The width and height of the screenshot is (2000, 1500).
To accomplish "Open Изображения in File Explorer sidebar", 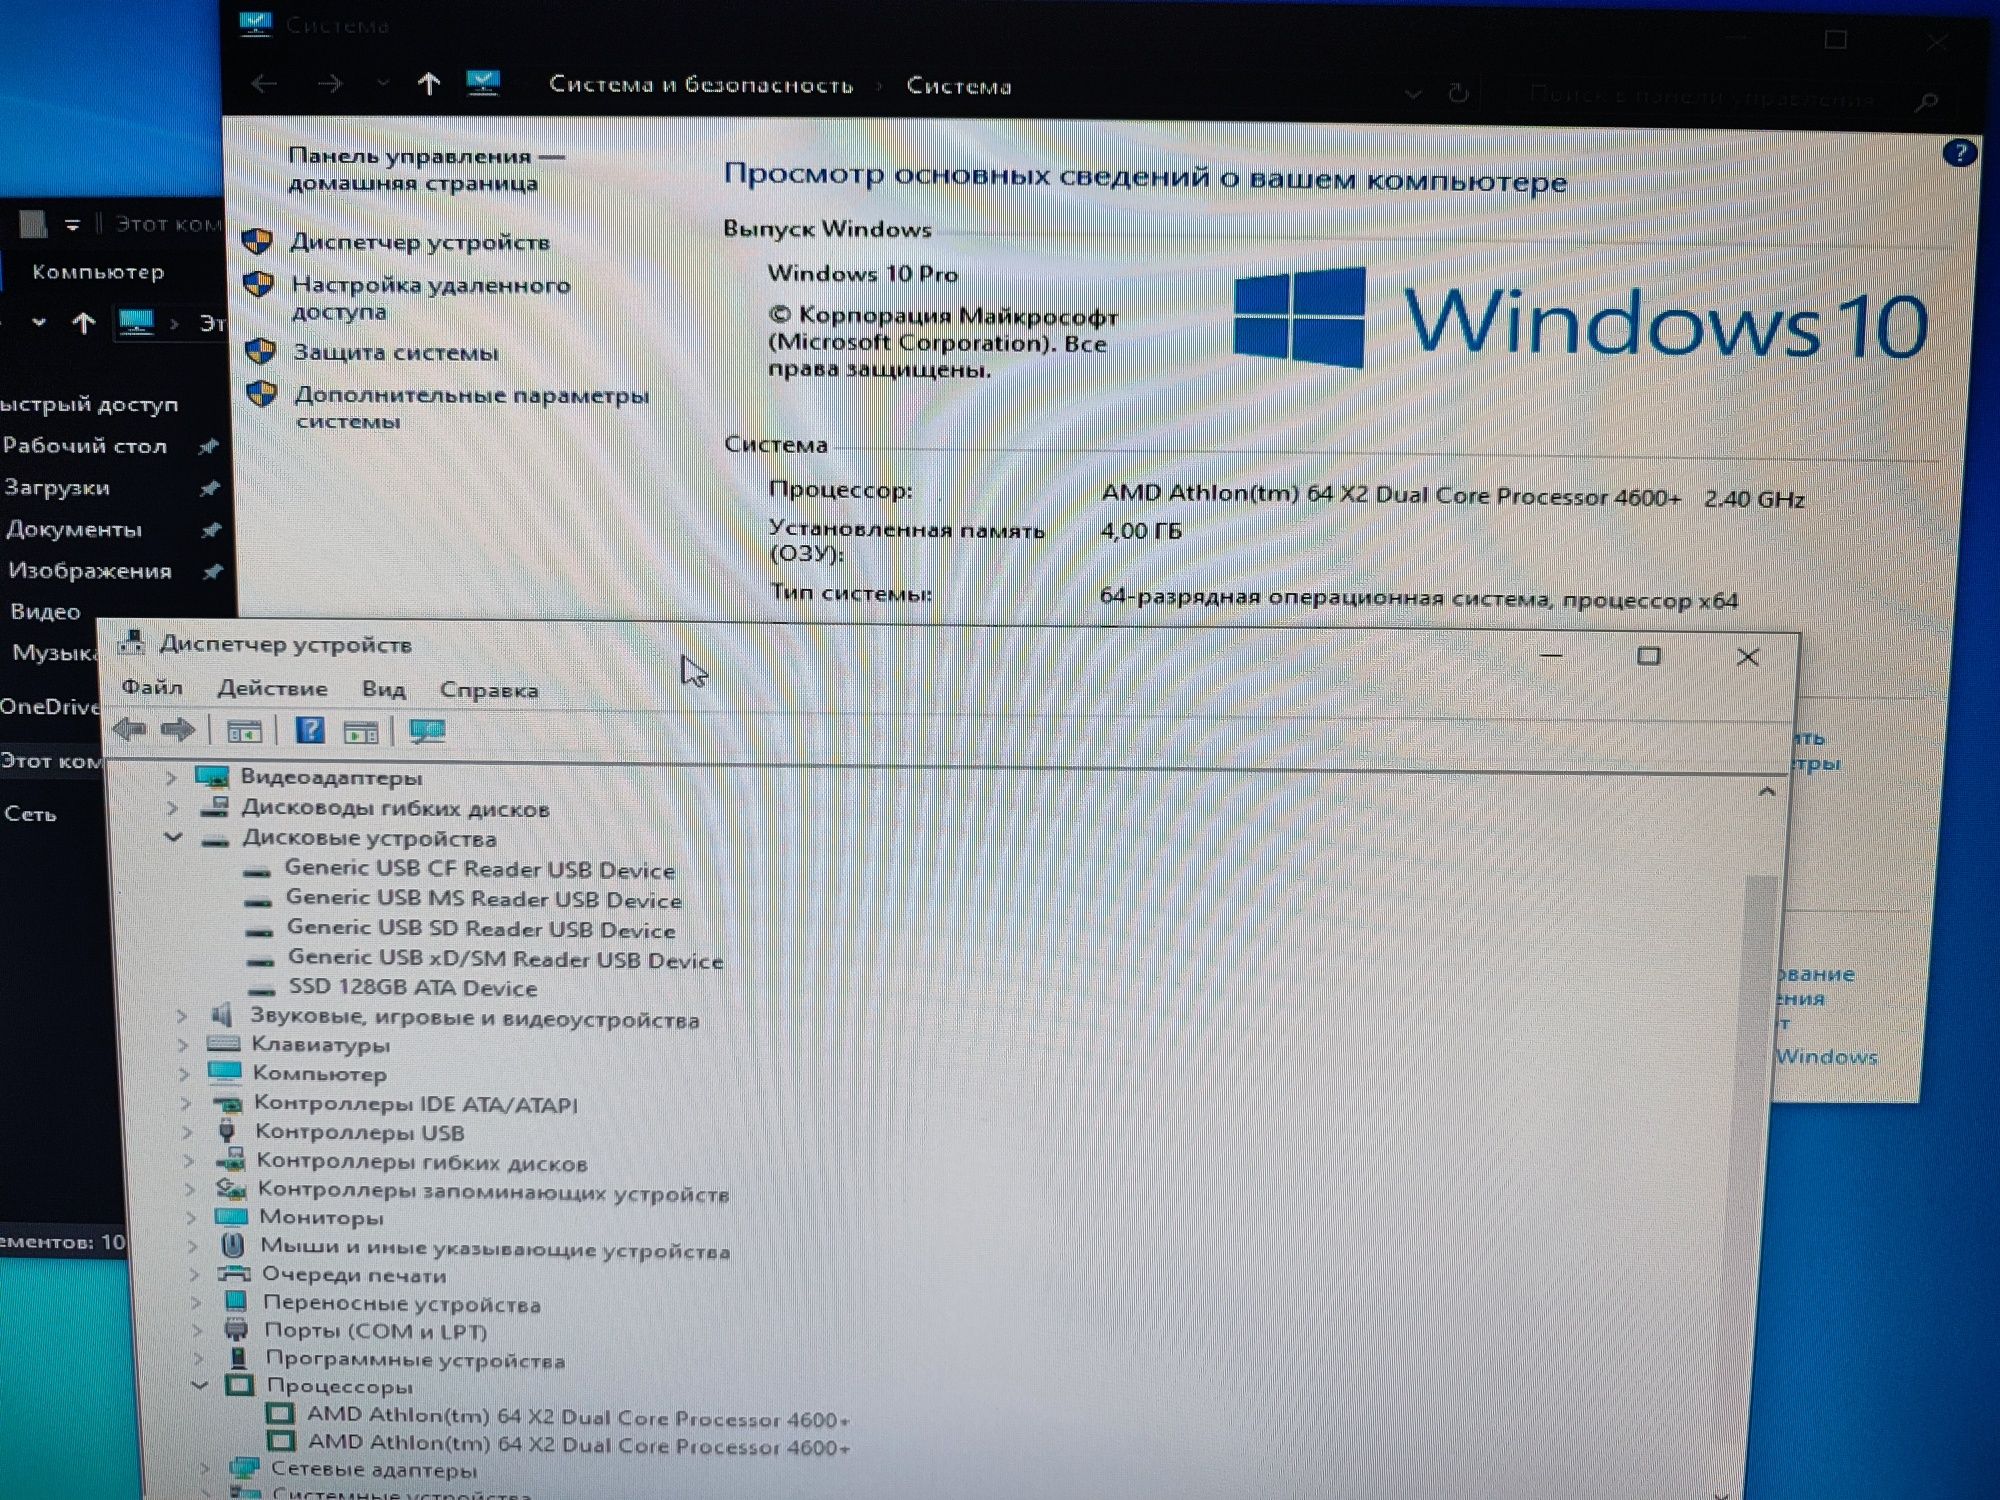I will click(90, 571).
